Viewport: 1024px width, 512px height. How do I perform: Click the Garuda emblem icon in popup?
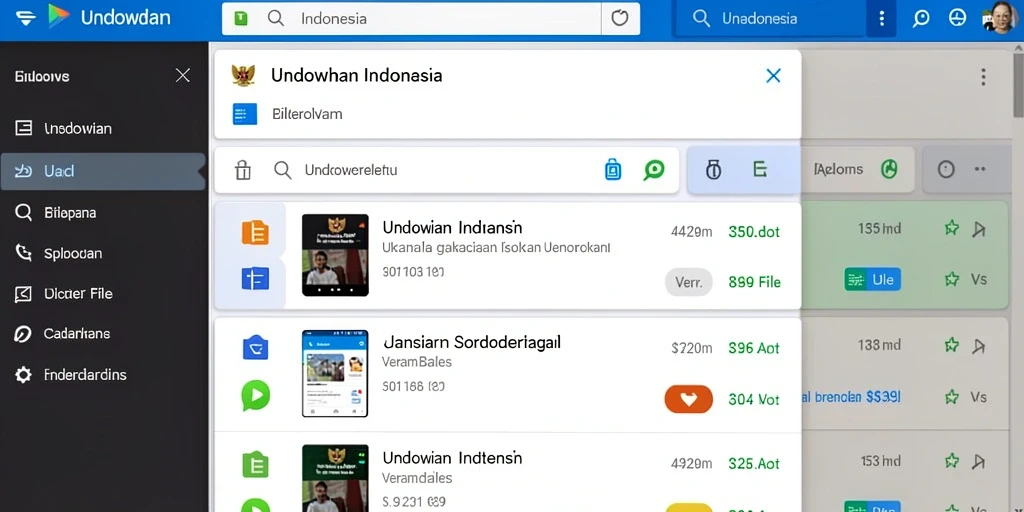click(x=243, y=75)
